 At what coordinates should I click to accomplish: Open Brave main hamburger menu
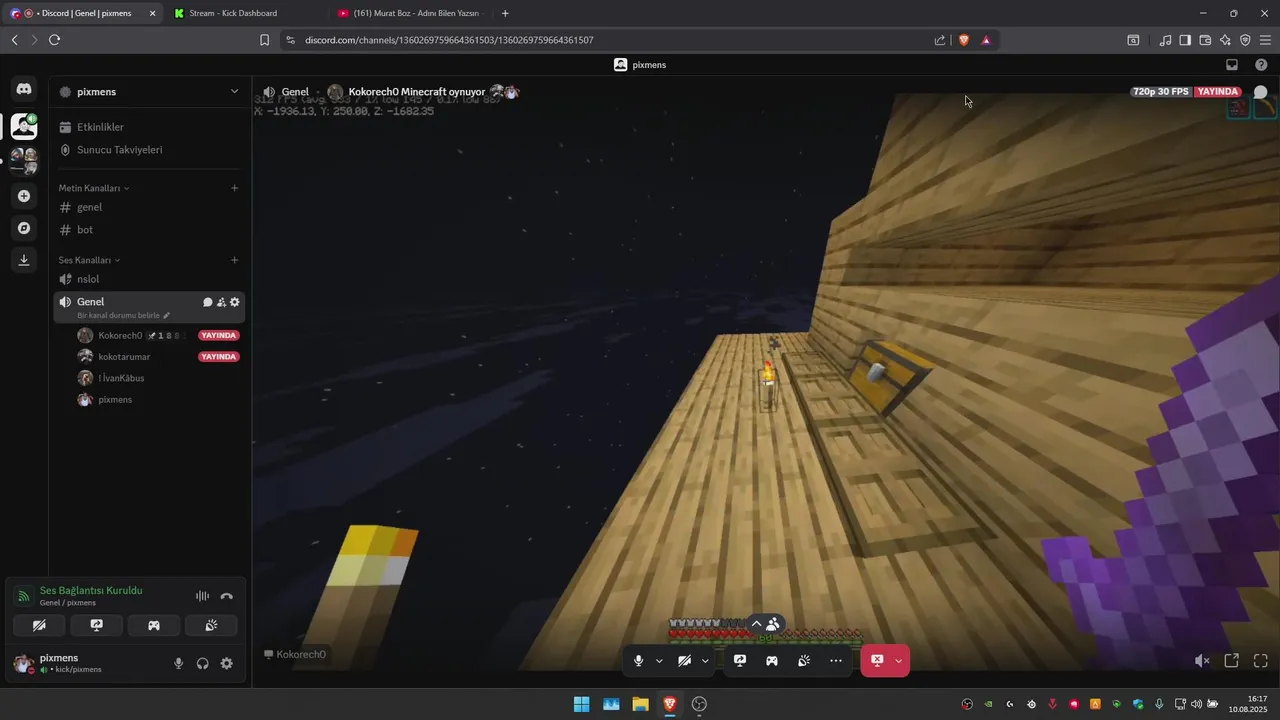coord(1265,40)
